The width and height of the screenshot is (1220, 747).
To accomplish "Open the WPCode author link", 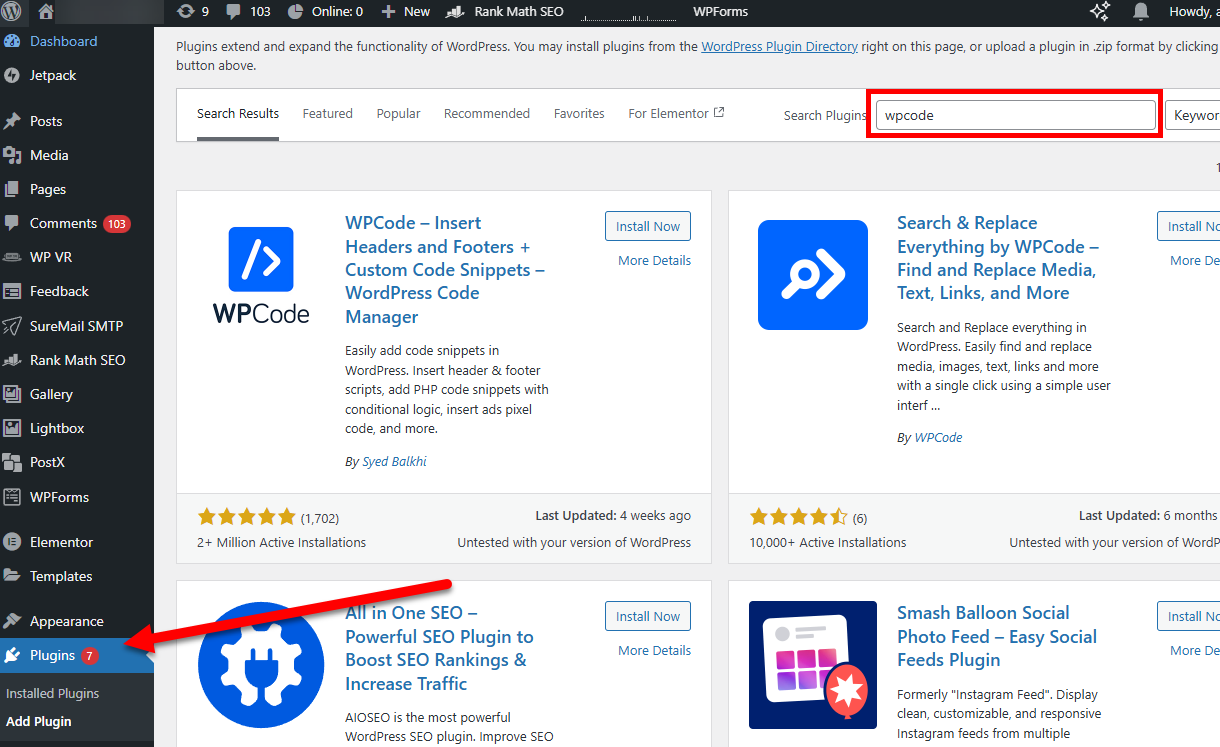I will pos(938,437).
